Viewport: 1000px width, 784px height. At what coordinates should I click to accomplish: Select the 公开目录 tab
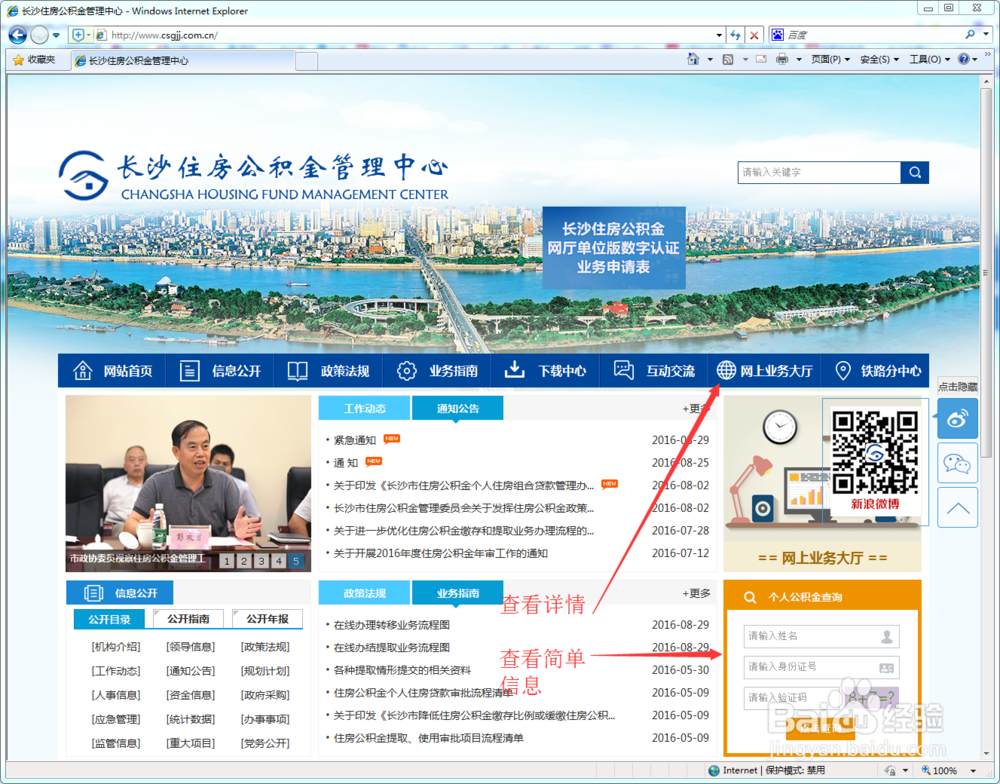109,619
